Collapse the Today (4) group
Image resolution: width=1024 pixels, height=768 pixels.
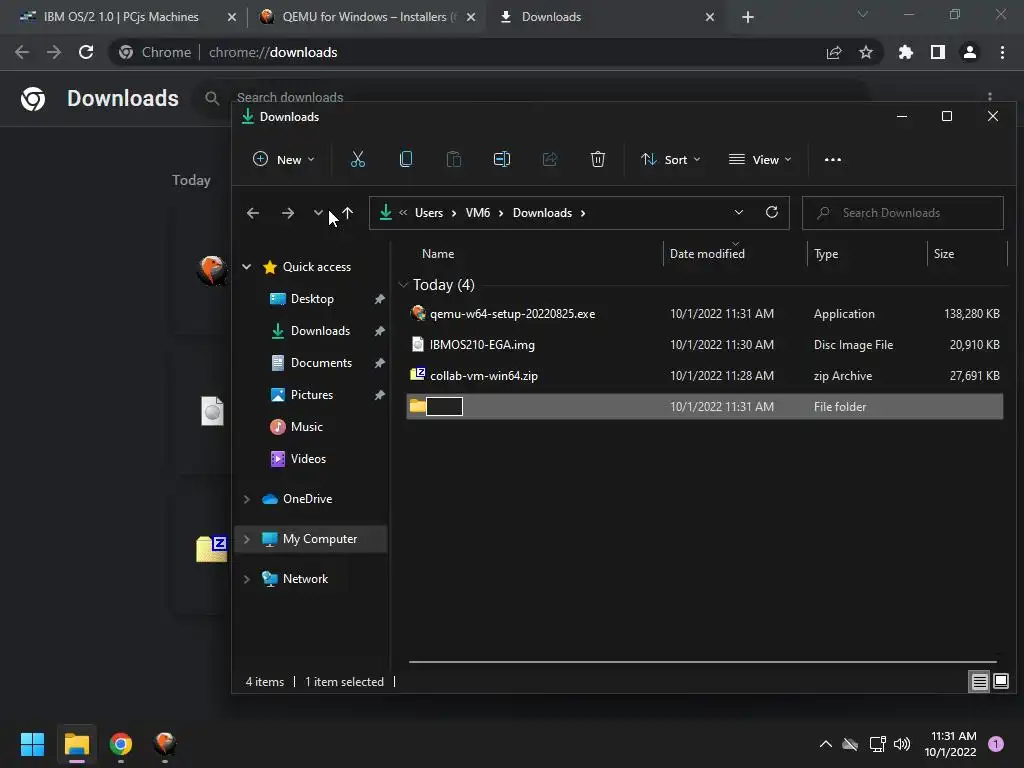point(403,285)
